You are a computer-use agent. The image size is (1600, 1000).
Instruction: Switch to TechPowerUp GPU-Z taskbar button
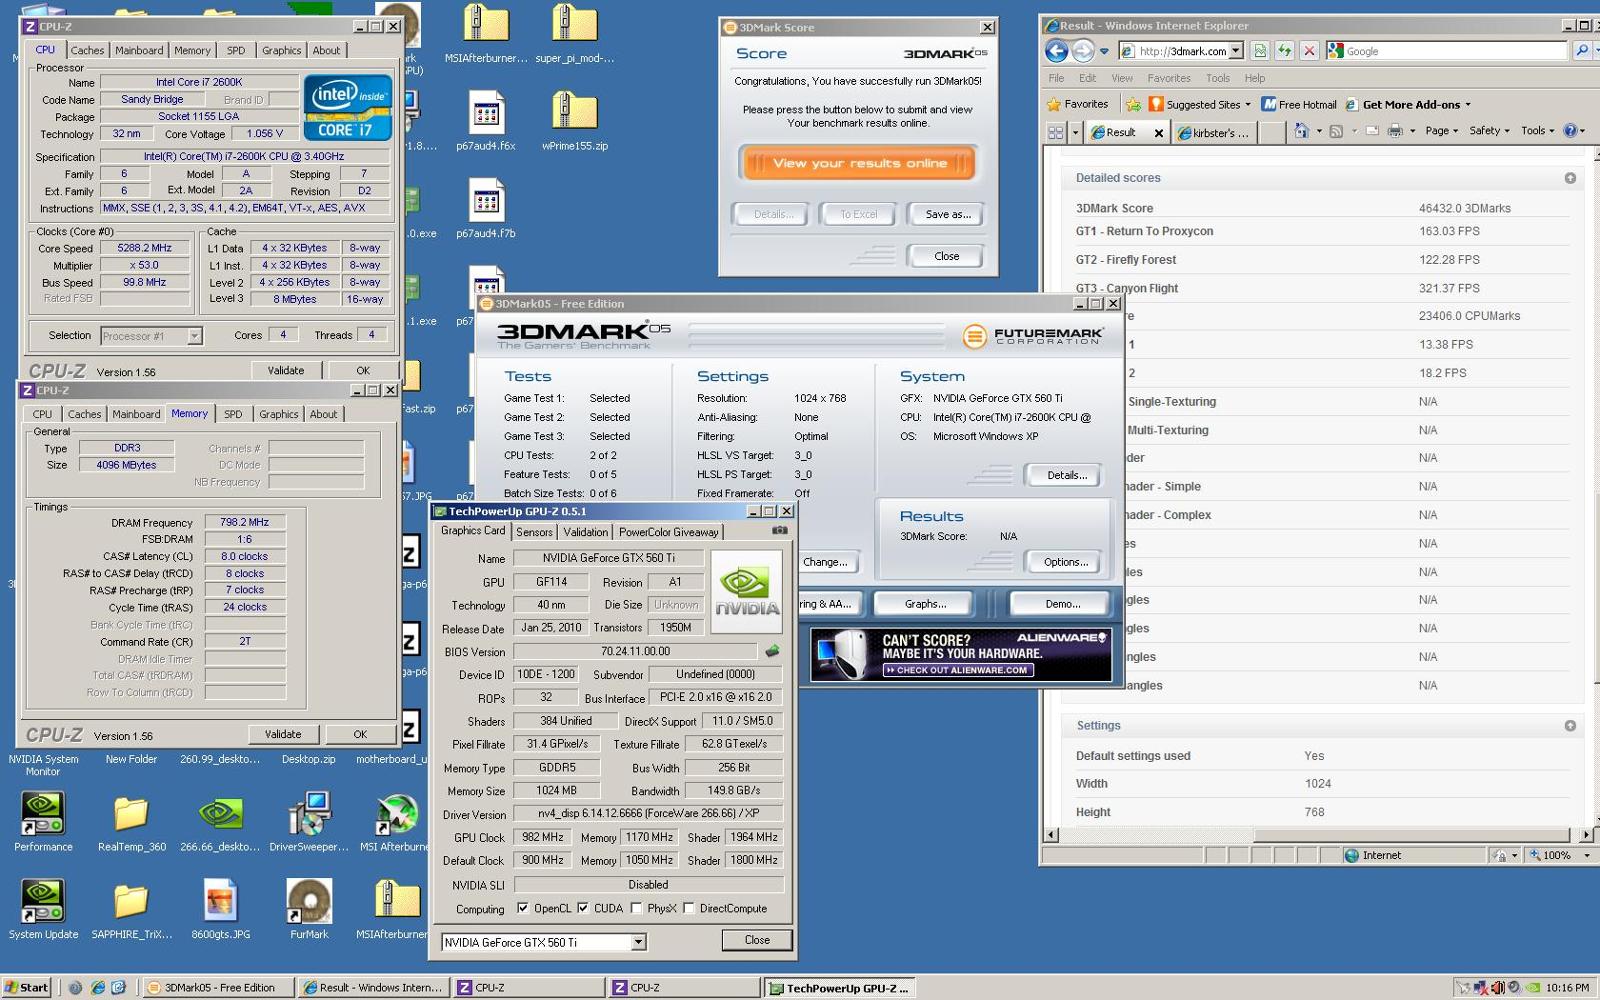pos(840,987)
